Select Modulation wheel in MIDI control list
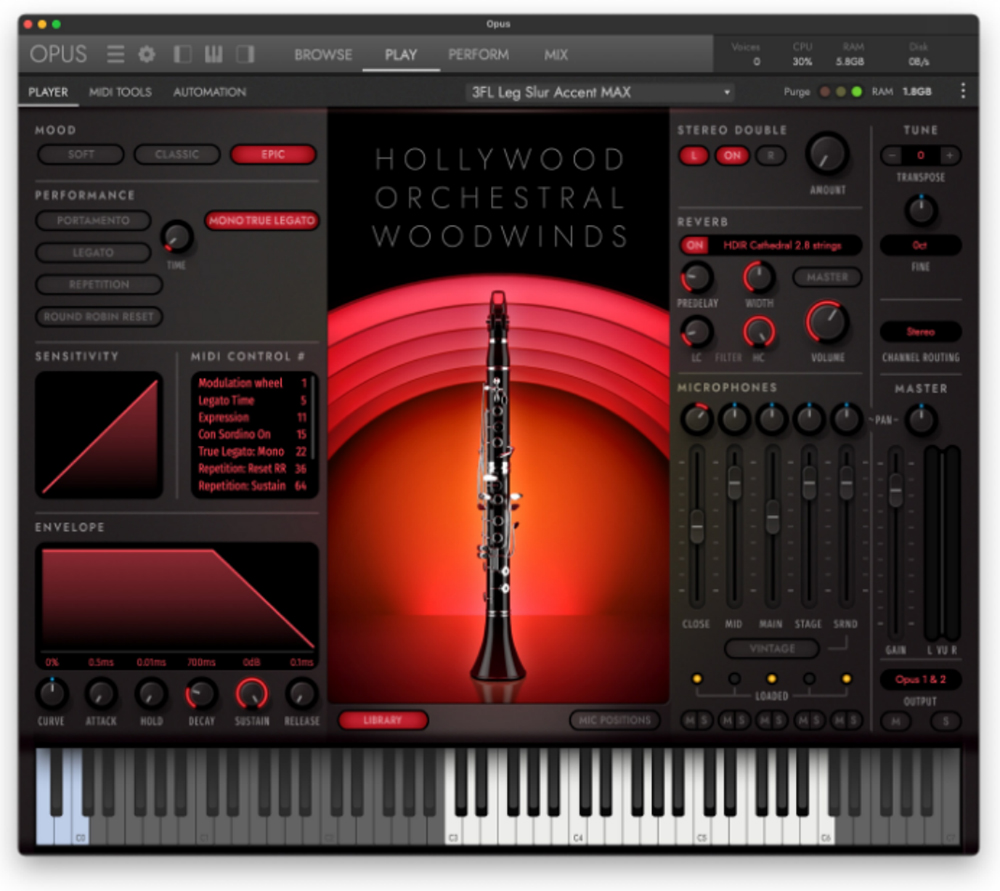1000x891 pixels. (x=253, y=383)
